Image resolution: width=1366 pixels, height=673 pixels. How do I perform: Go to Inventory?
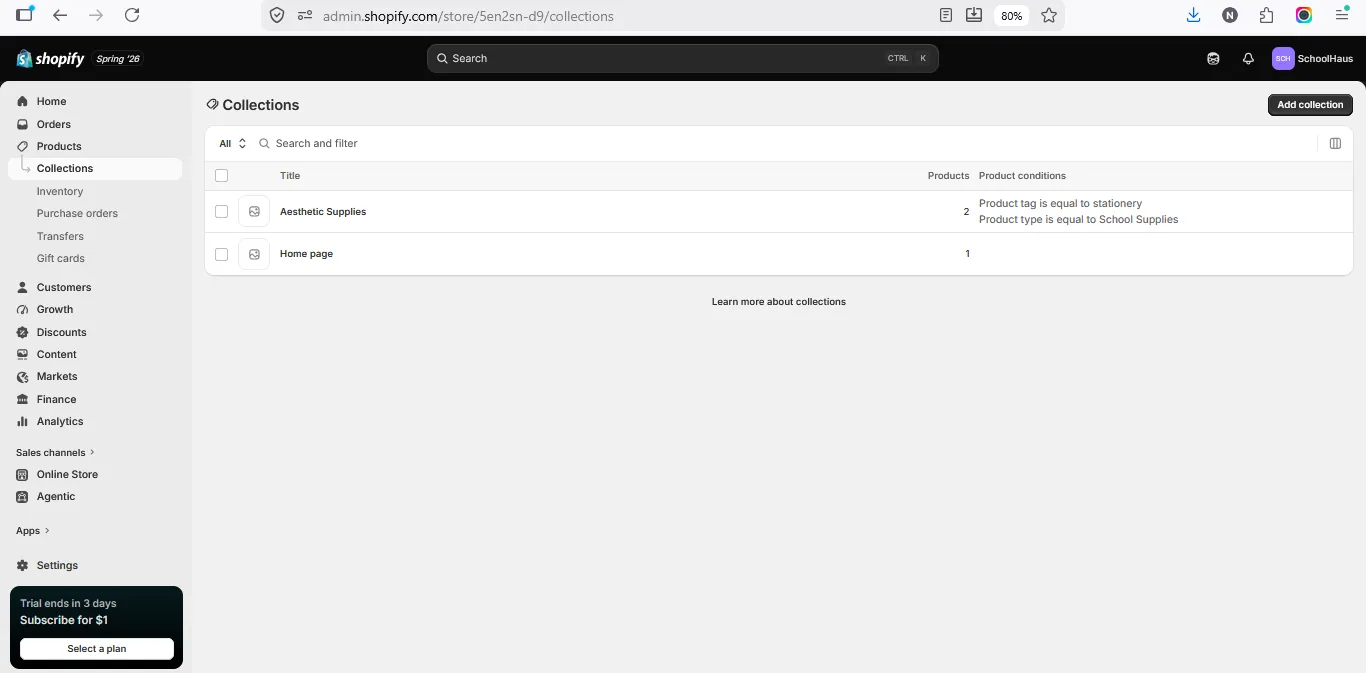point(60,191)
